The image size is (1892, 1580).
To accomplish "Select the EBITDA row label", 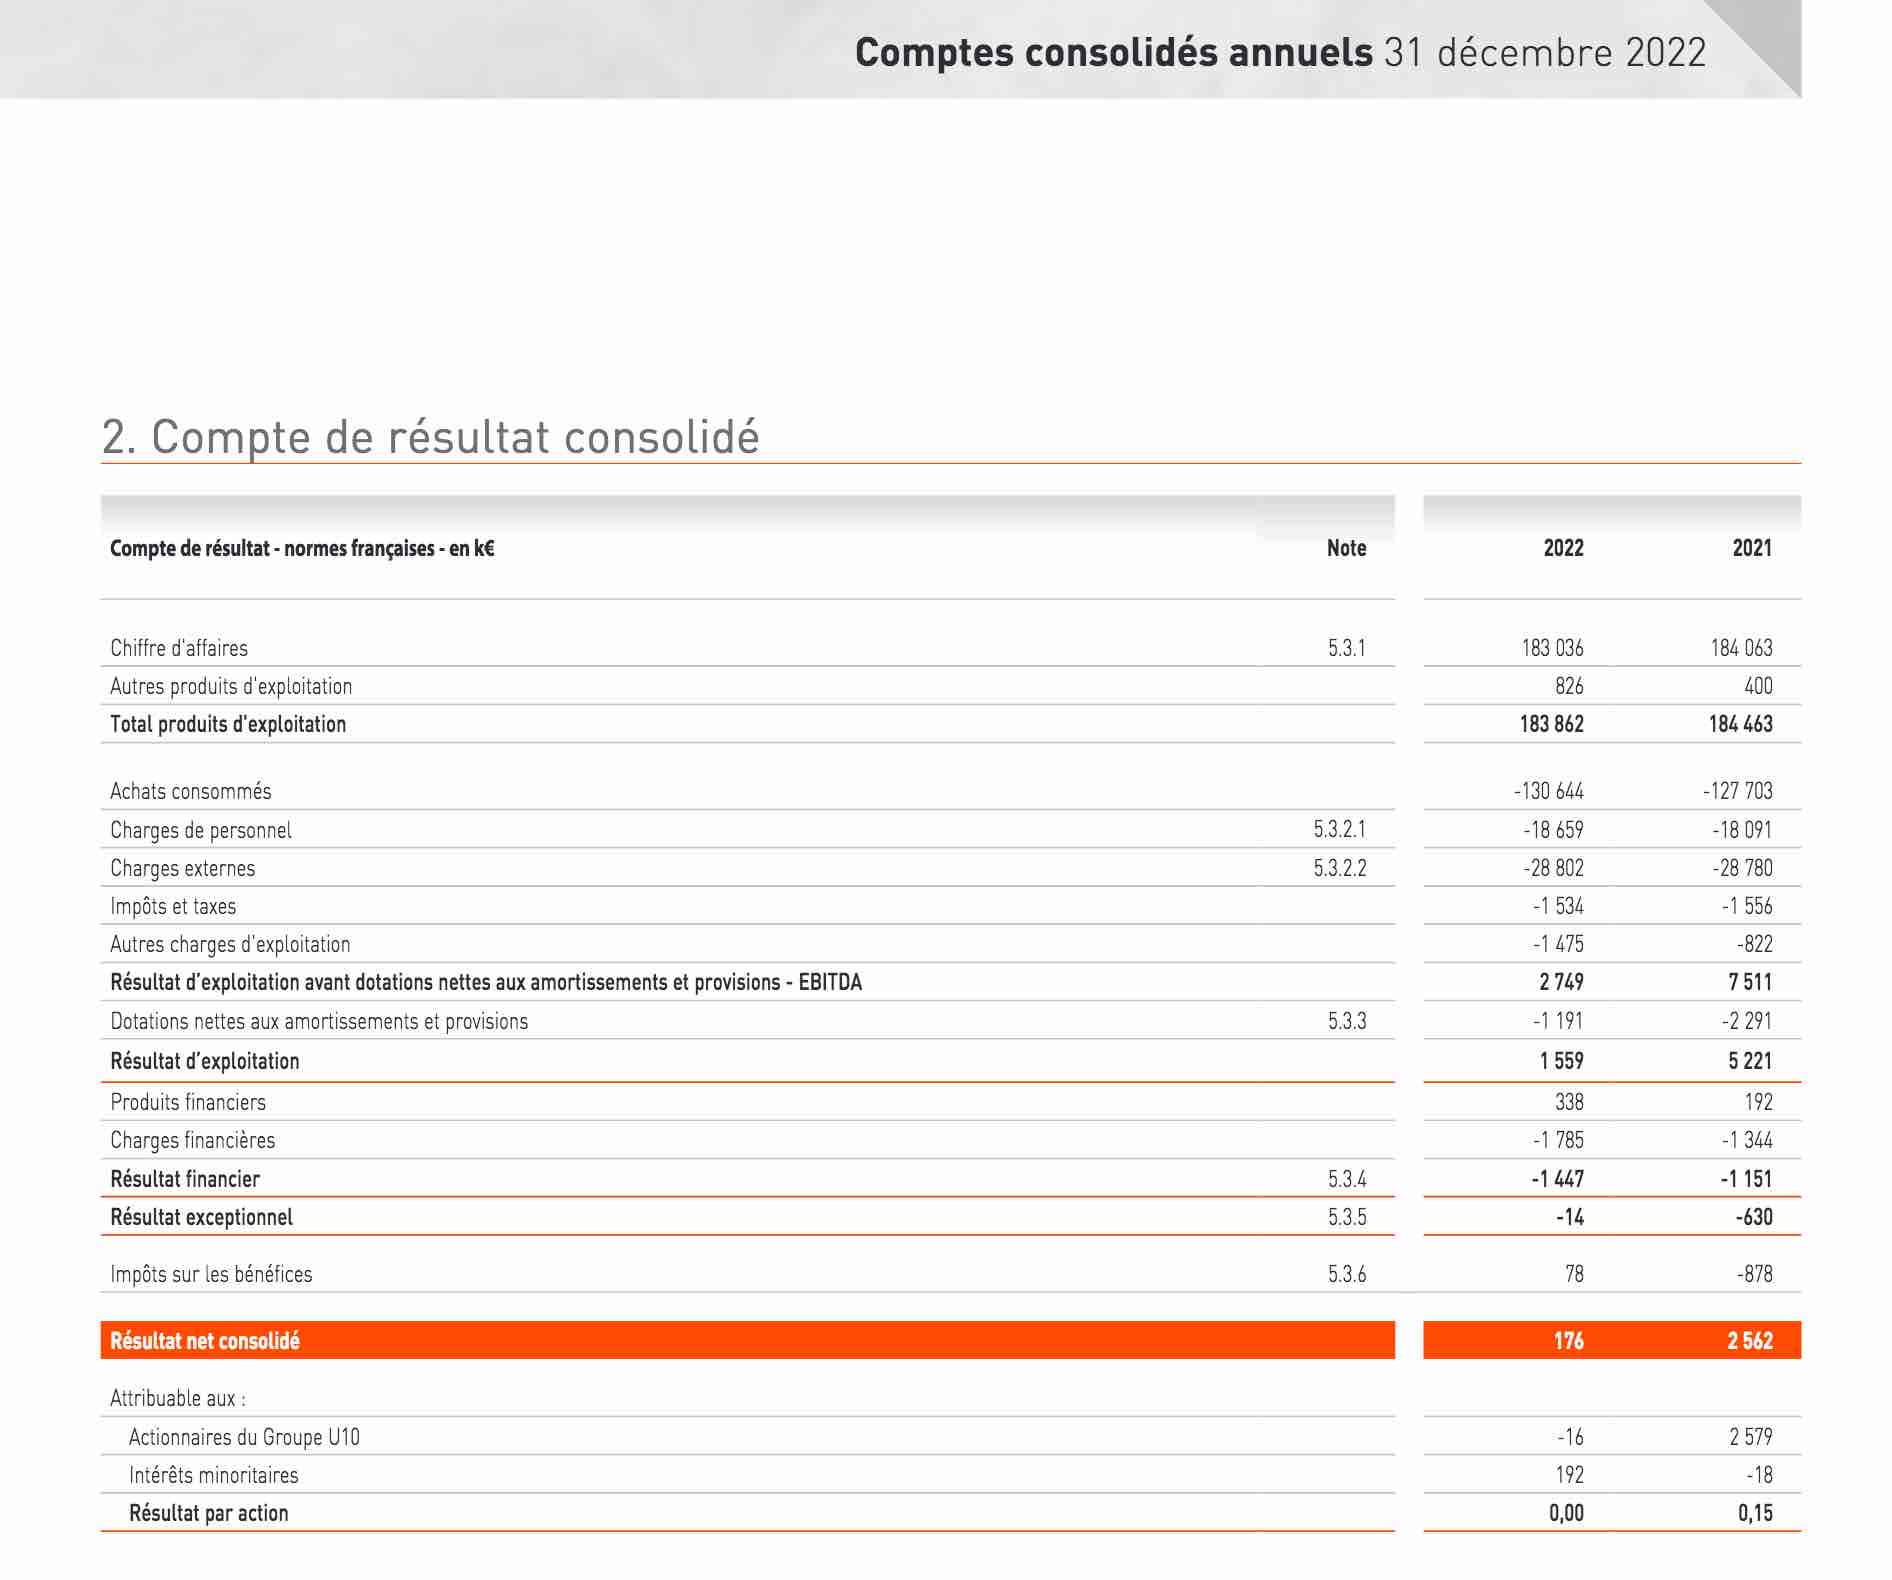I will 486,982.
